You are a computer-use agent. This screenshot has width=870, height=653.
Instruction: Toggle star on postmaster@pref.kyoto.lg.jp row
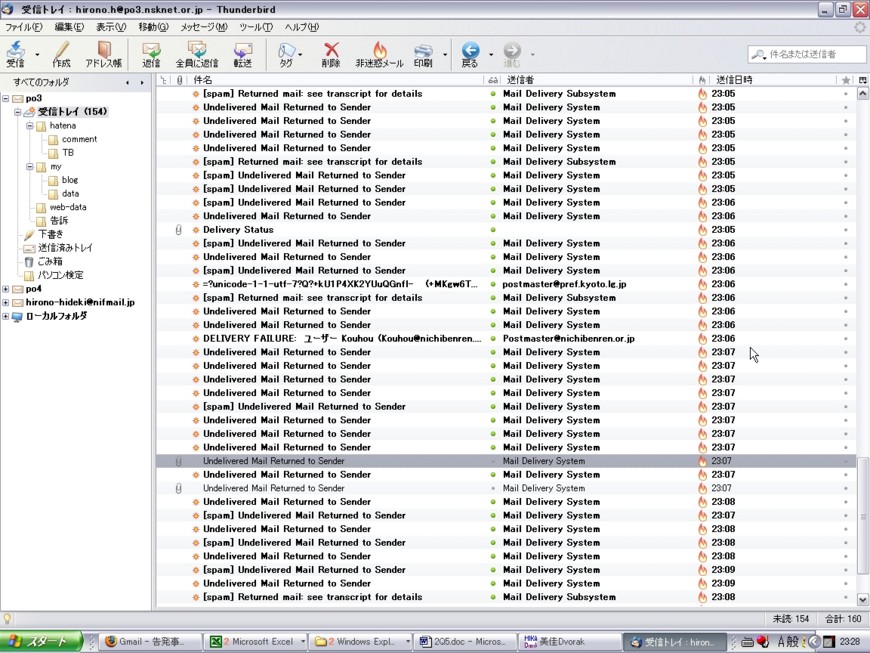tap(846, 284)
